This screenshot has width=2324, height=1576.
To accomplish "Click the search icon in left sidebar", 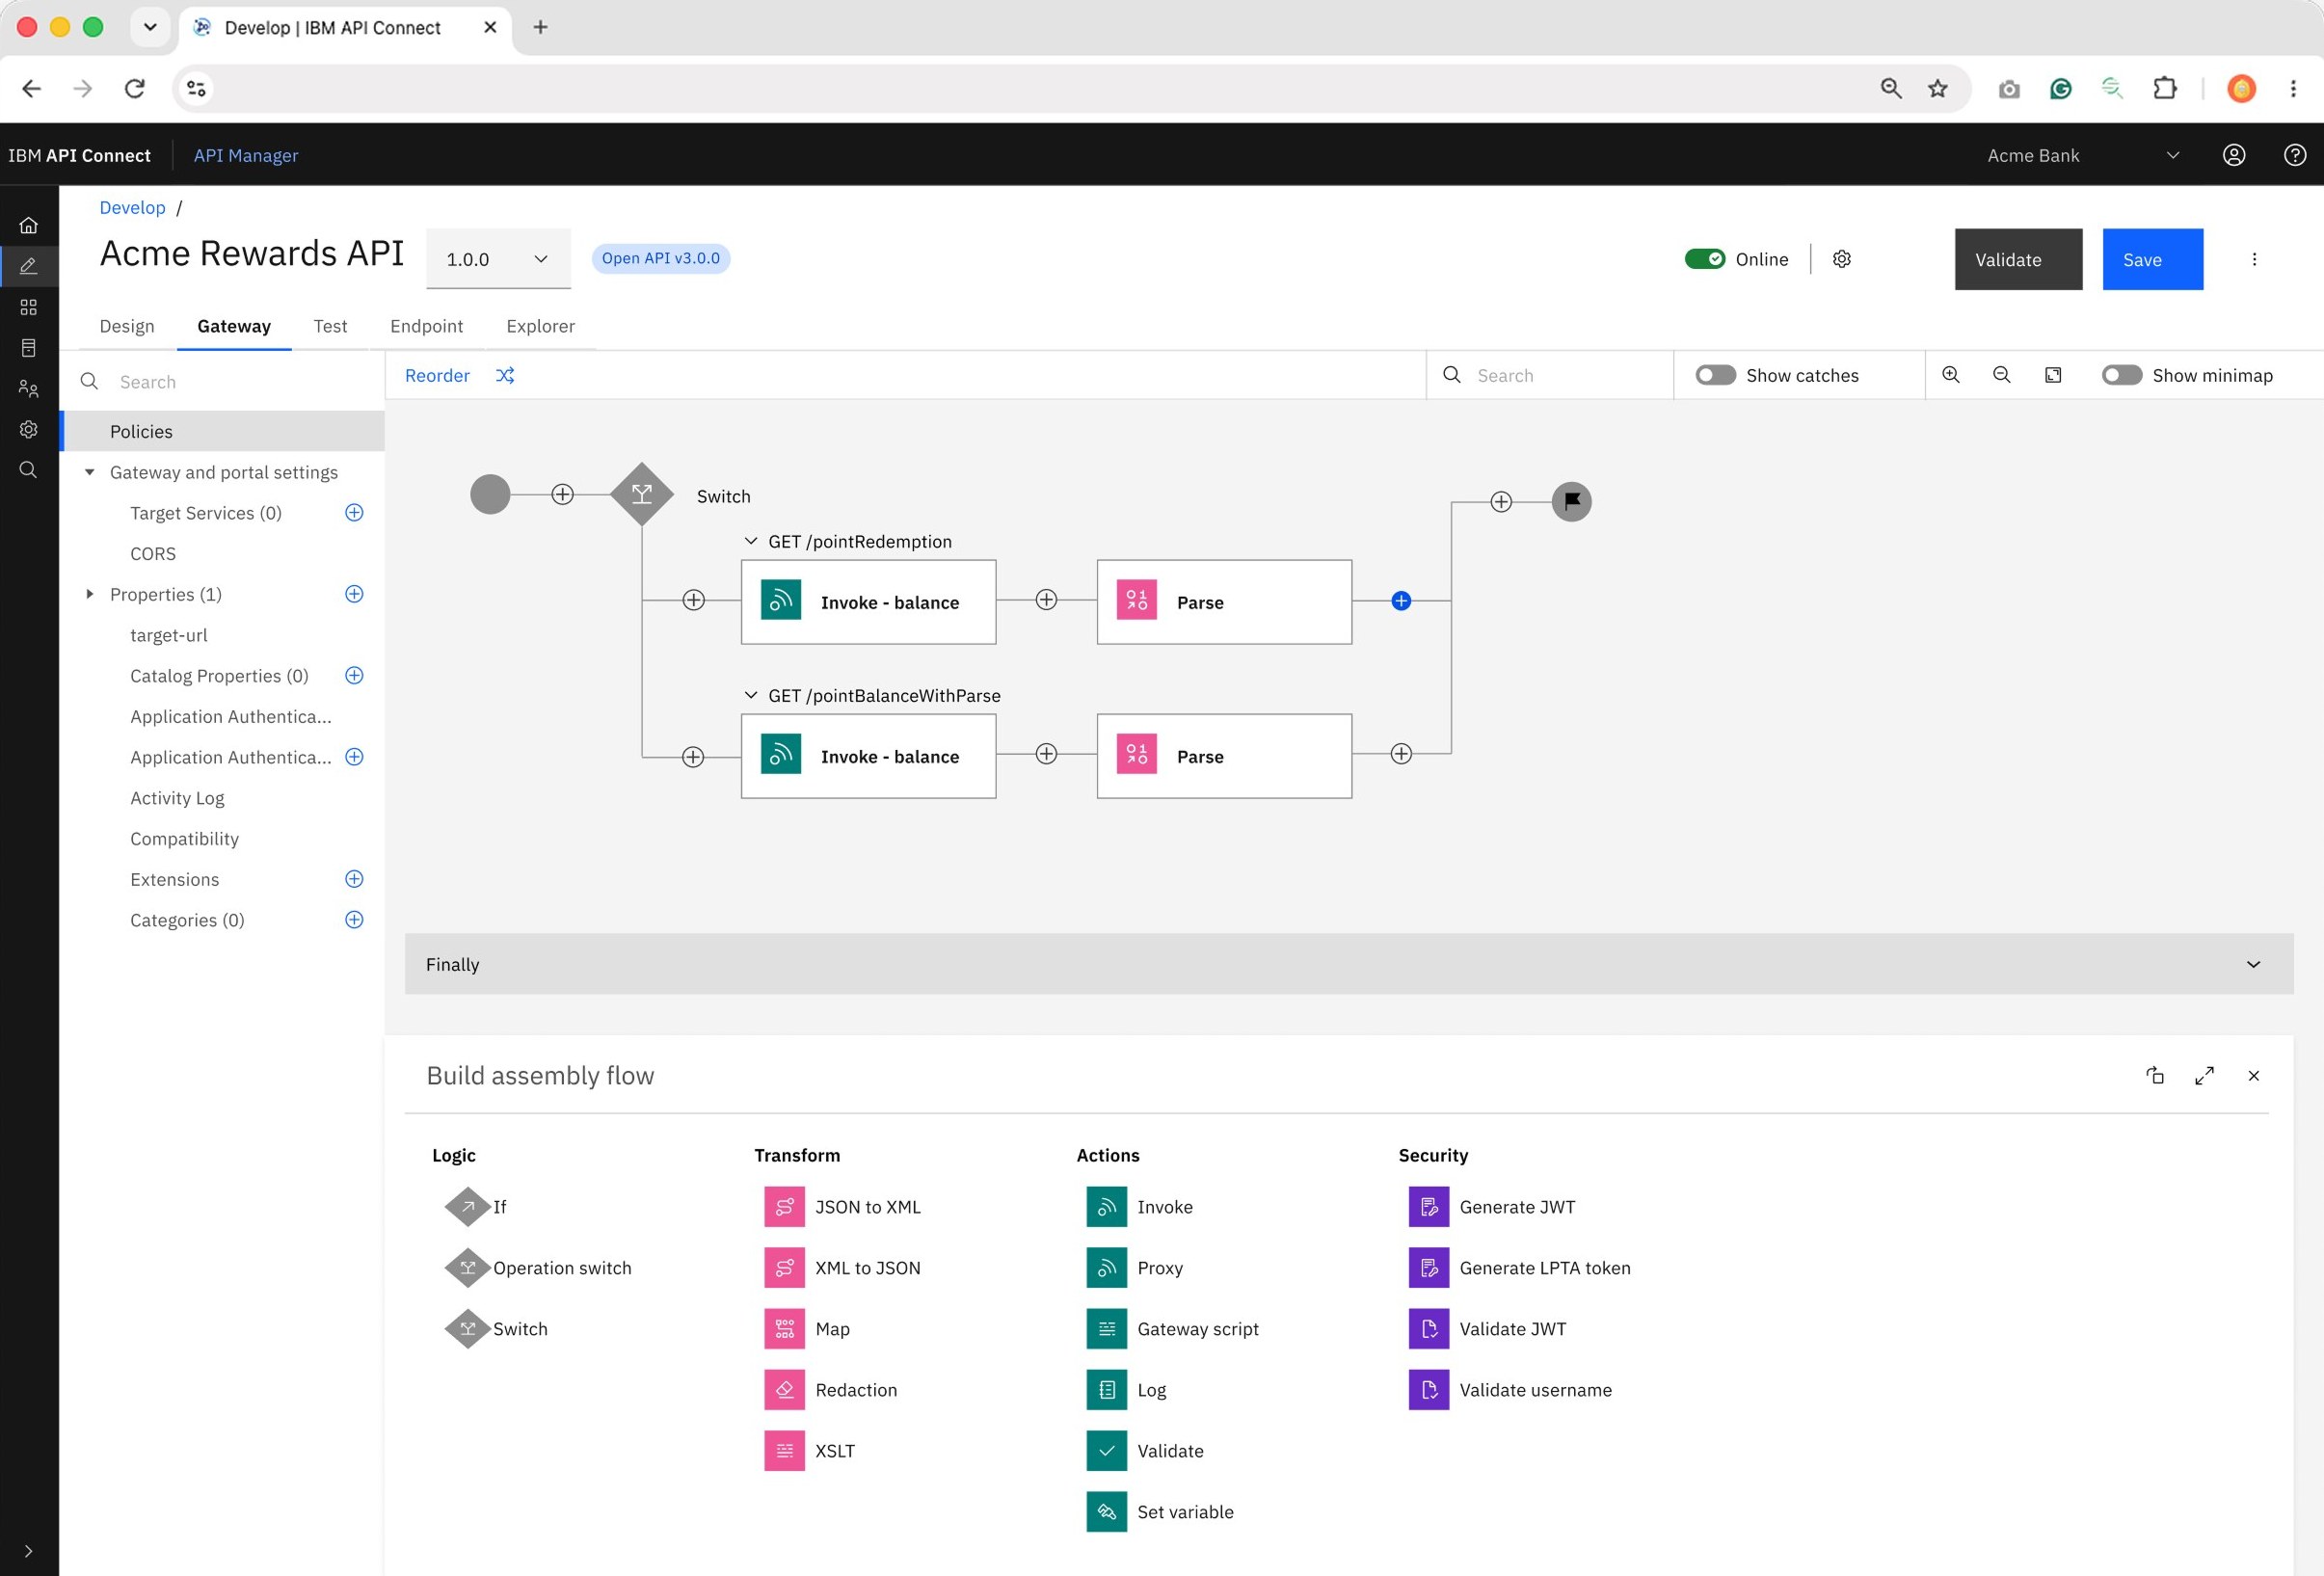I will pyautogui.click(x=28, y=470).
